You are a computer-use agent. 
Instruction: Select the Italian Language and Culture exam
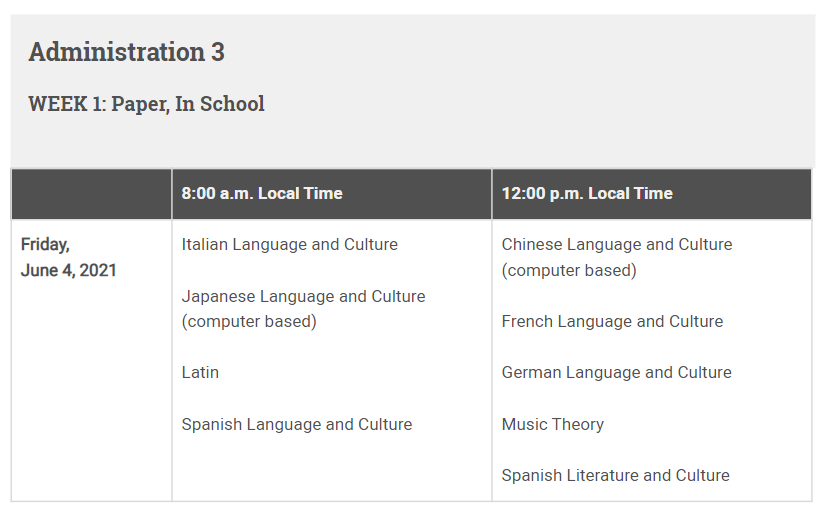pos(289,245)
